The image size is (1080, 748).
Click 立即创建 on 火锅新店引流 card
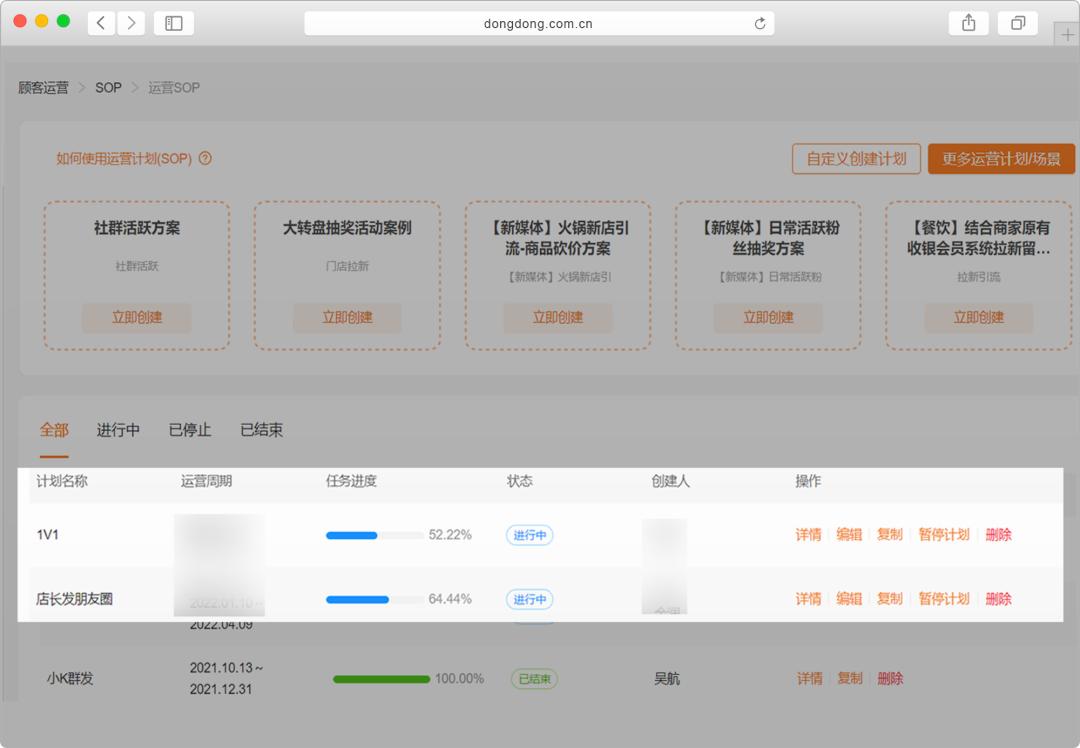coord(558,318)
